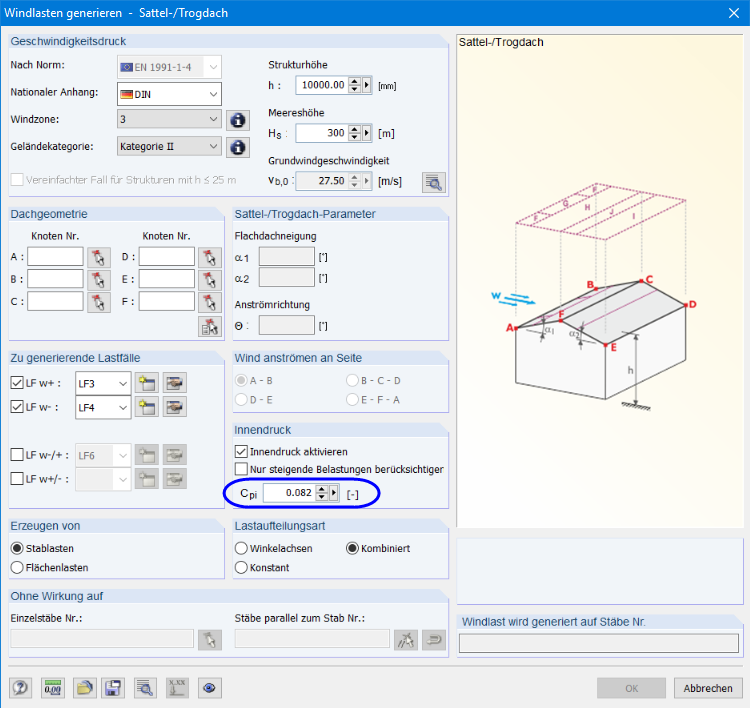The width and height of the screenshot is (750, 708).
Task: Enable LF w+/- load case checkbox
Action: [x=17, y=478]
